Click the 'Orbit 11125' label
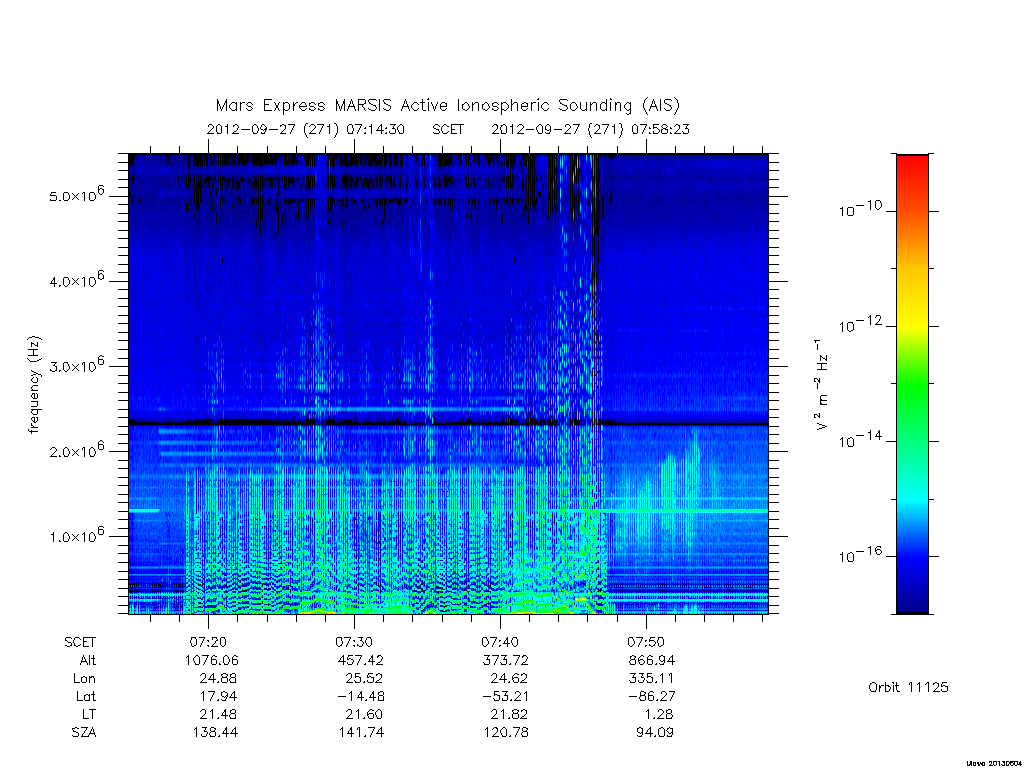The width and height of the screenshot is (1024, 768). (x=908, y=687)
